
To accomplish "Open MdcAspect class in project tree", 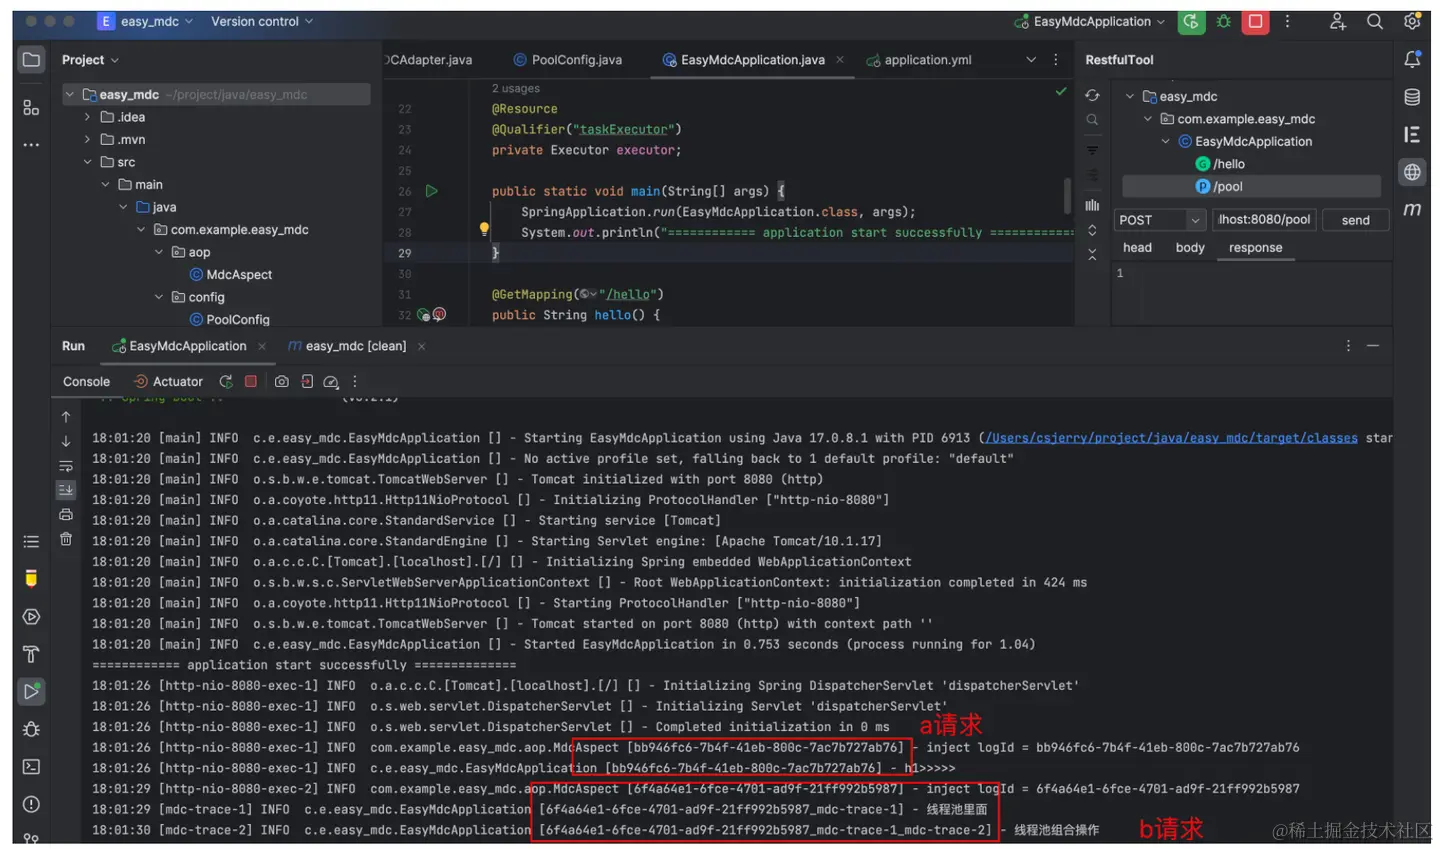I will click(x=230, y=275).
